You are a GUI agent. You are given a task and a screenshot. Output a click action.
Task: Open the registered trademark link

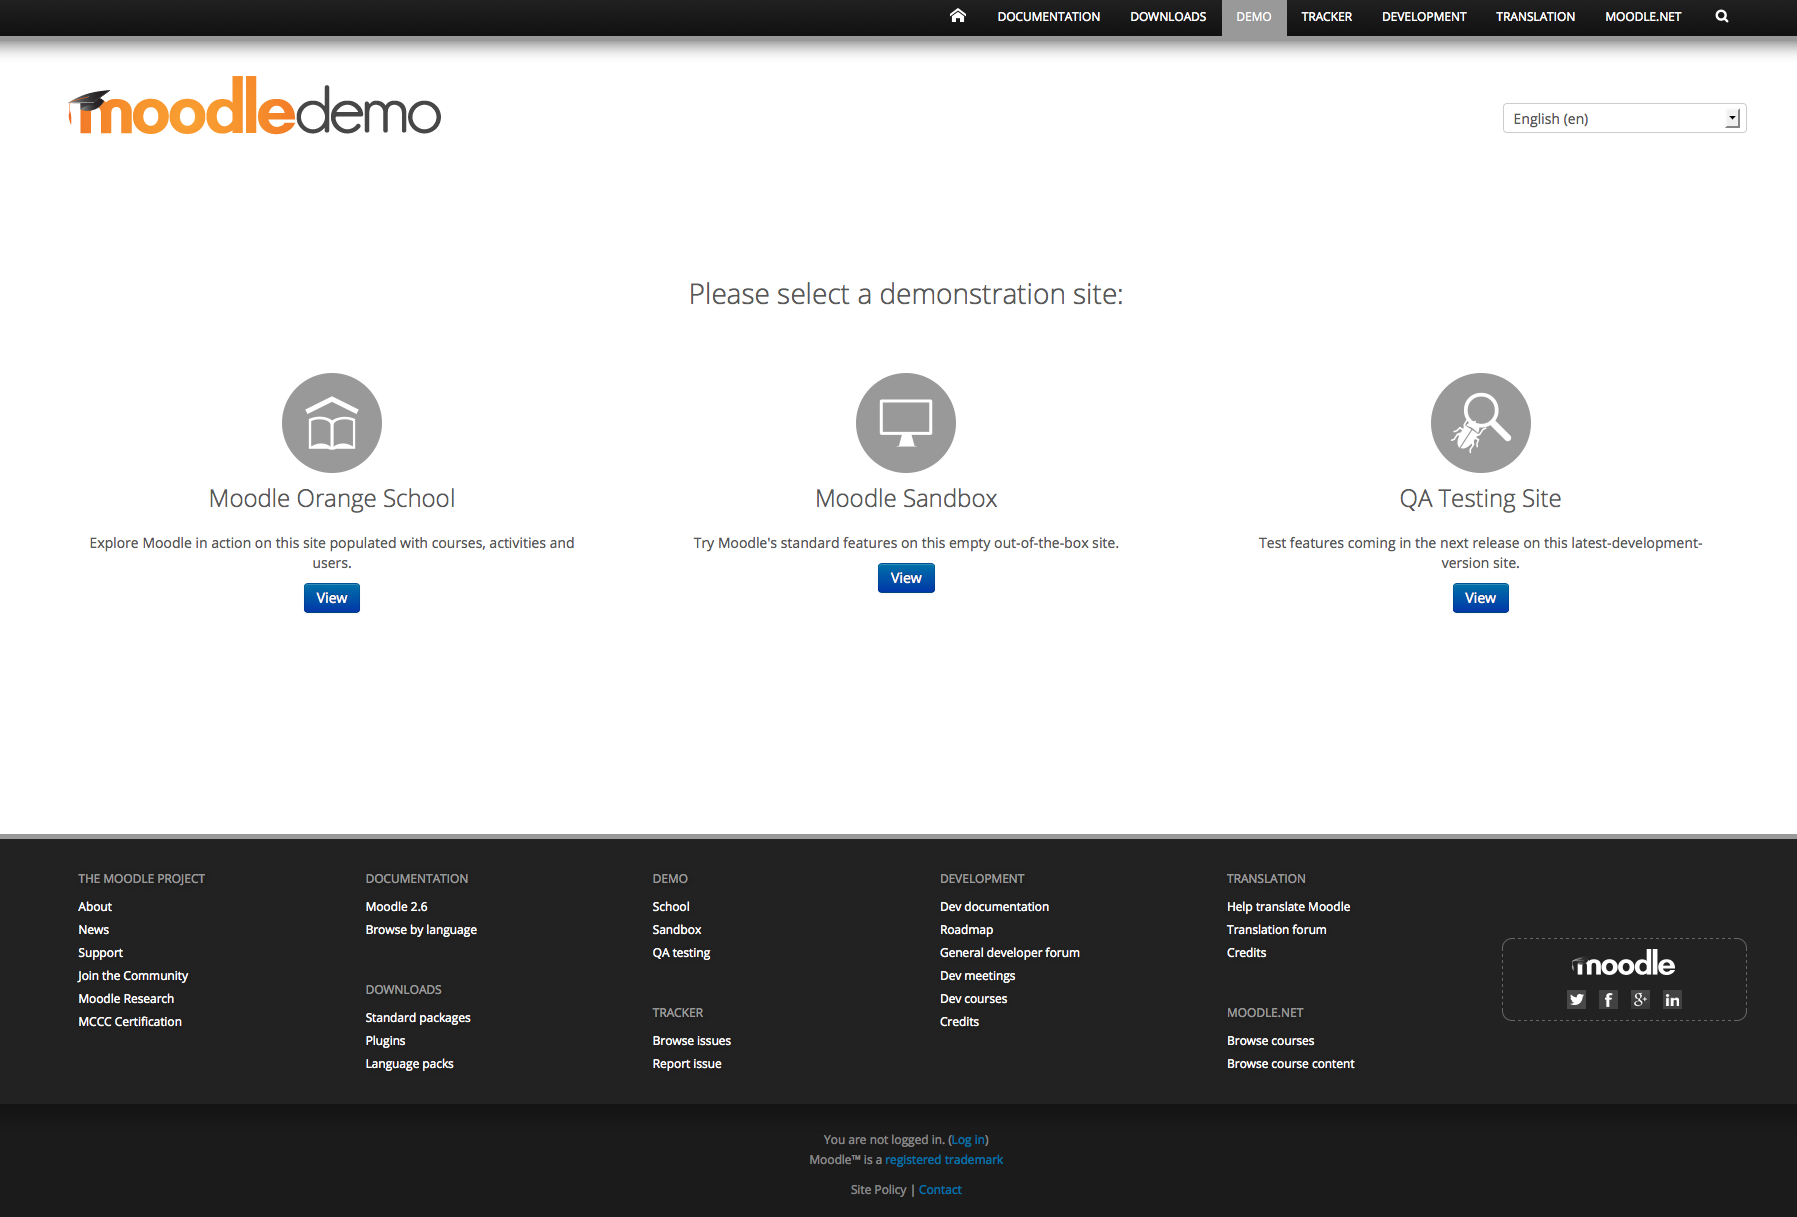(944, 1160)
